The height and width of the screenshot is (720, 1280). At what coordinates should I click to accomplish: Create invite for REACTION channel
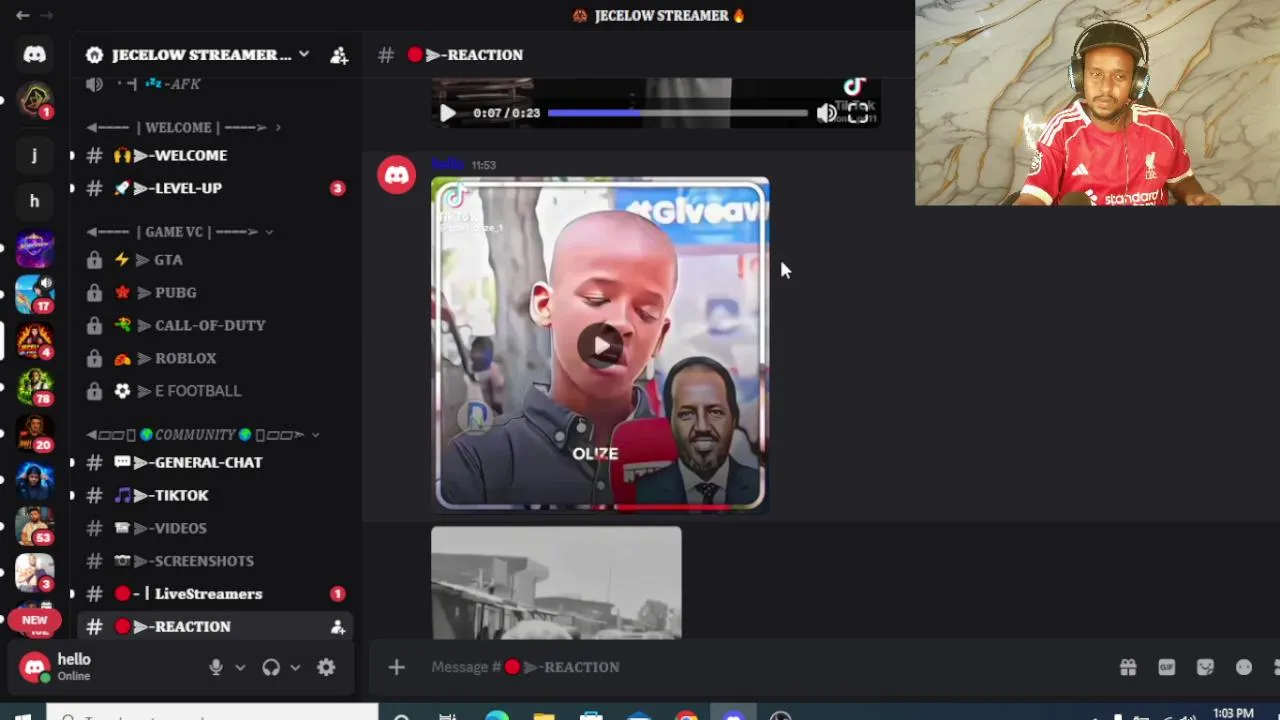pos(338,627)
